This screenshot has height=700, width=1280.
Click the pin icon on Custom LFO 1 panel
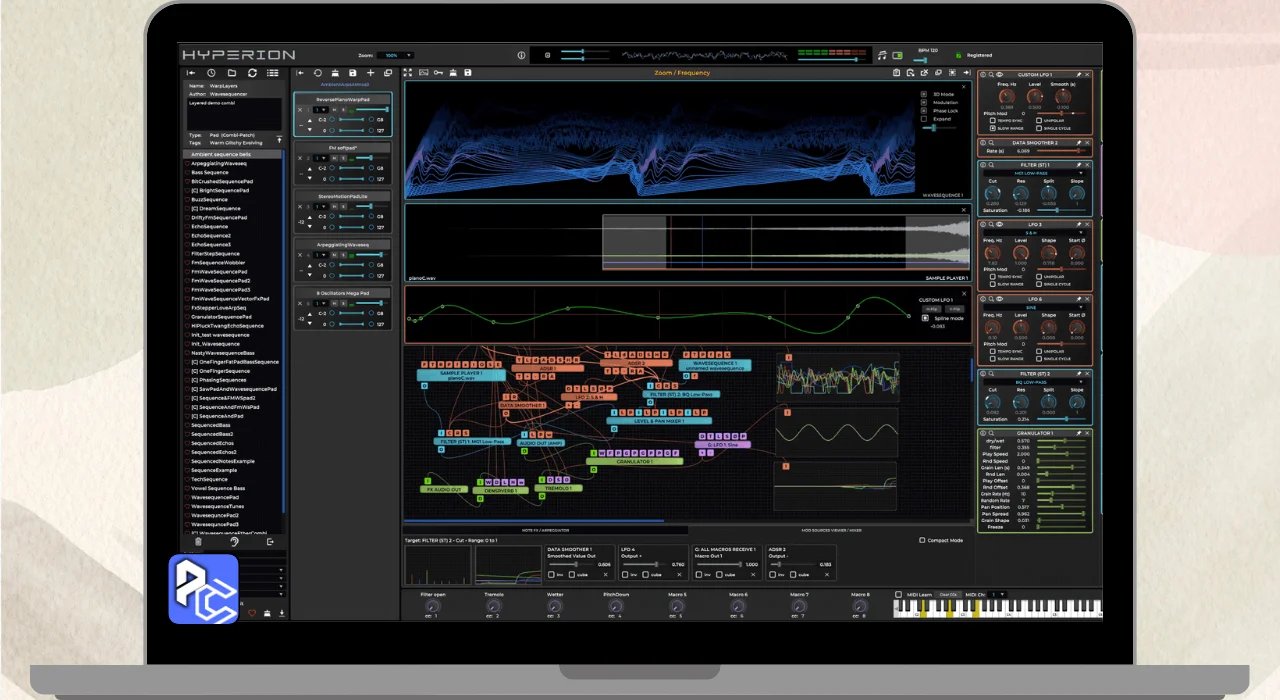[1078, 75]
